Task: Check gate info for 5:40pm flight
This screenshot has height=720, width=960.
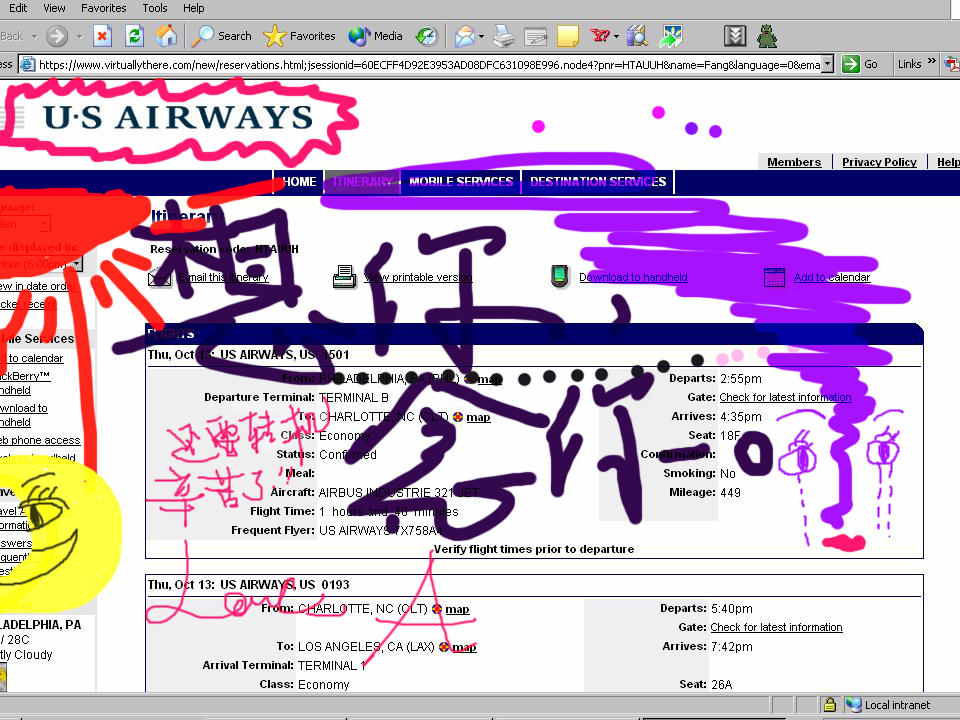Action: pyautogui.click(x=776, y=628)
